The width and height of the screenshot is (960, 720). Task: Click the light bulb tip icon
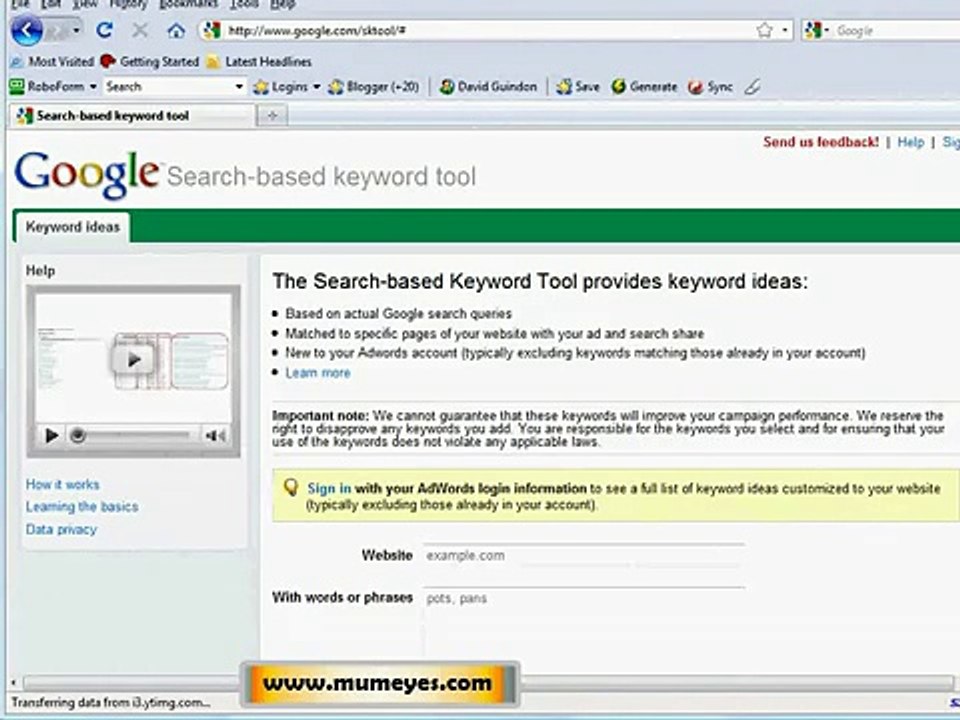291,488
